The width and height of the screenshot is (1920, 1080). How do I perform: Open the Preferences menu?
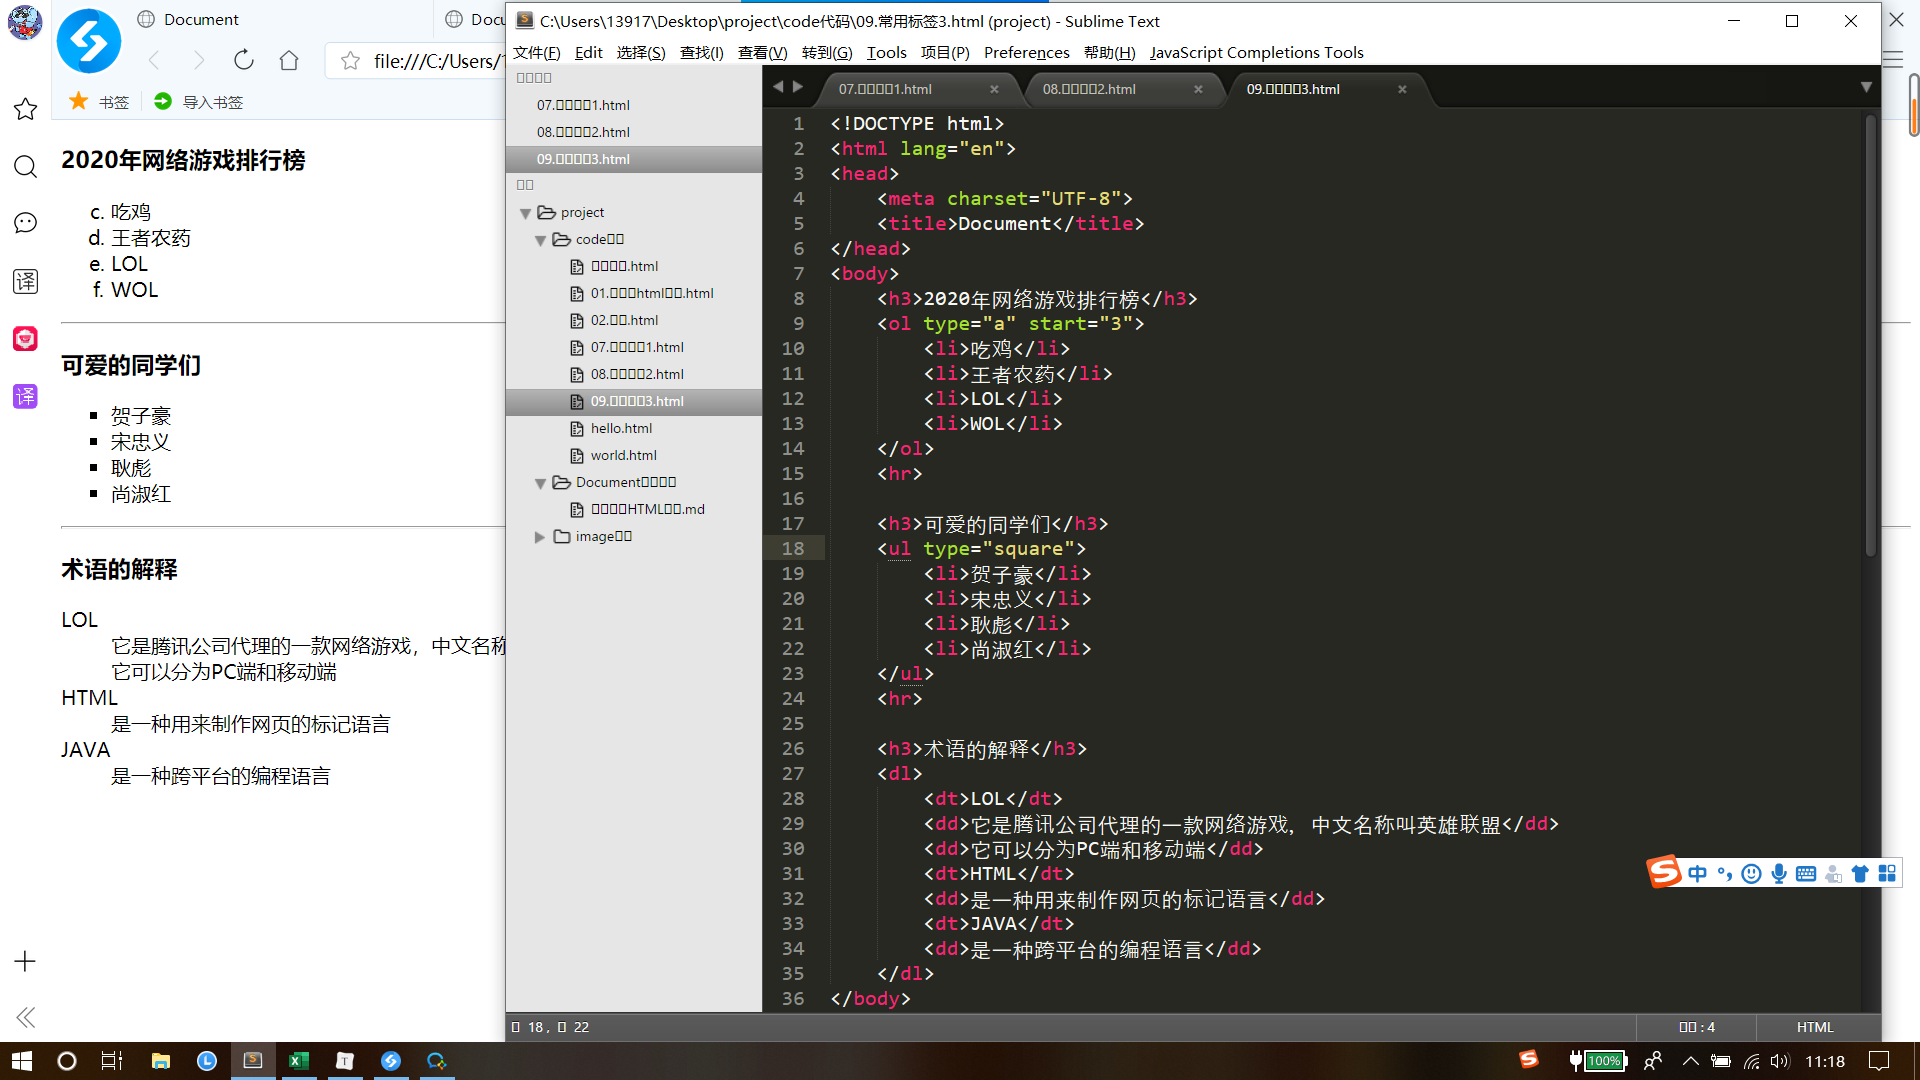pos(1026,52)
